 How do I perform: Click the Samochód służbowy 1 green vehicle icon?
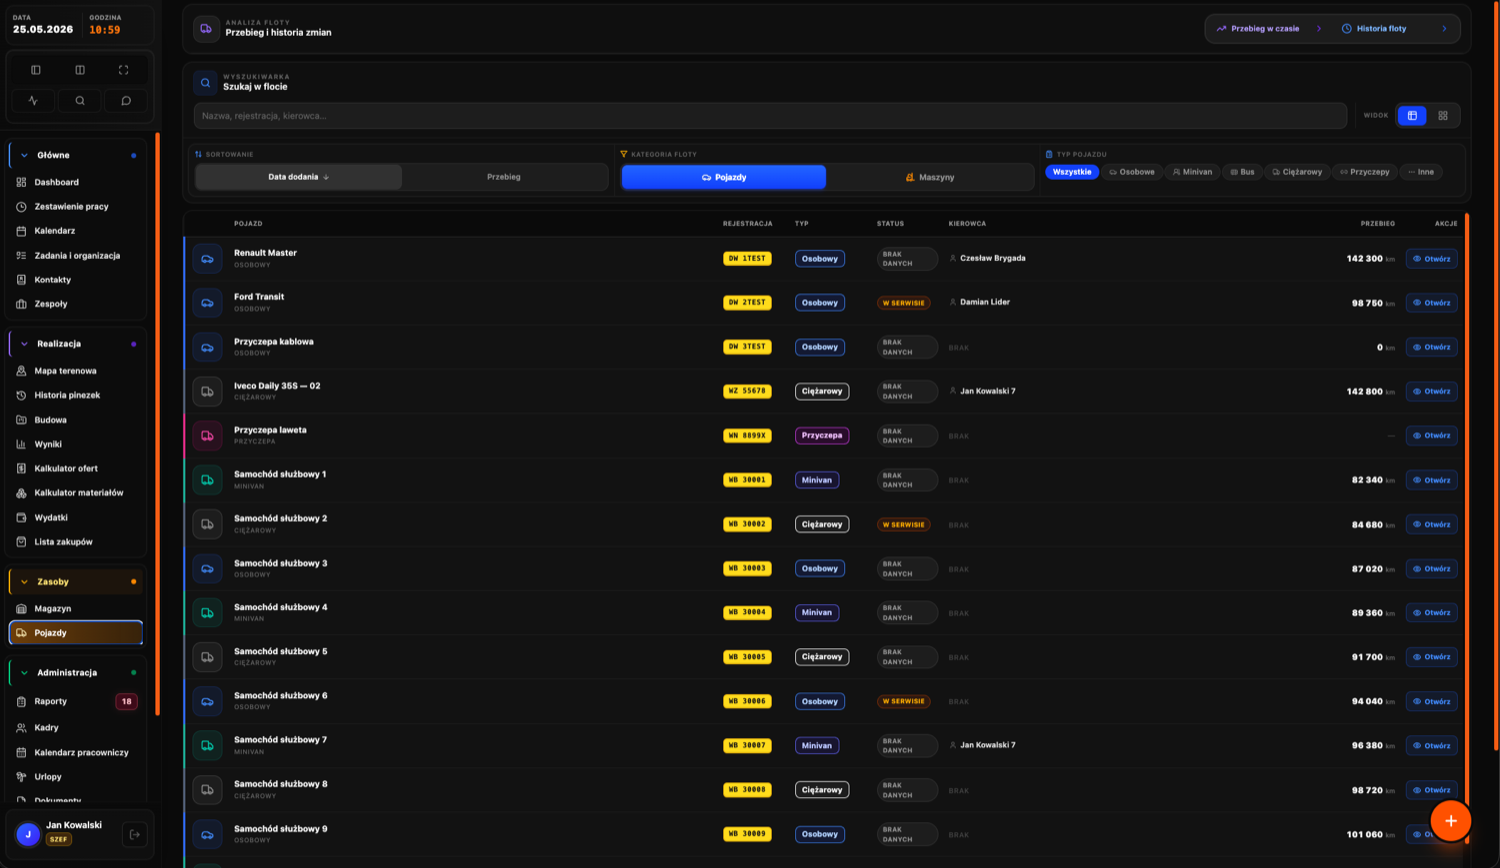(207, 480)
